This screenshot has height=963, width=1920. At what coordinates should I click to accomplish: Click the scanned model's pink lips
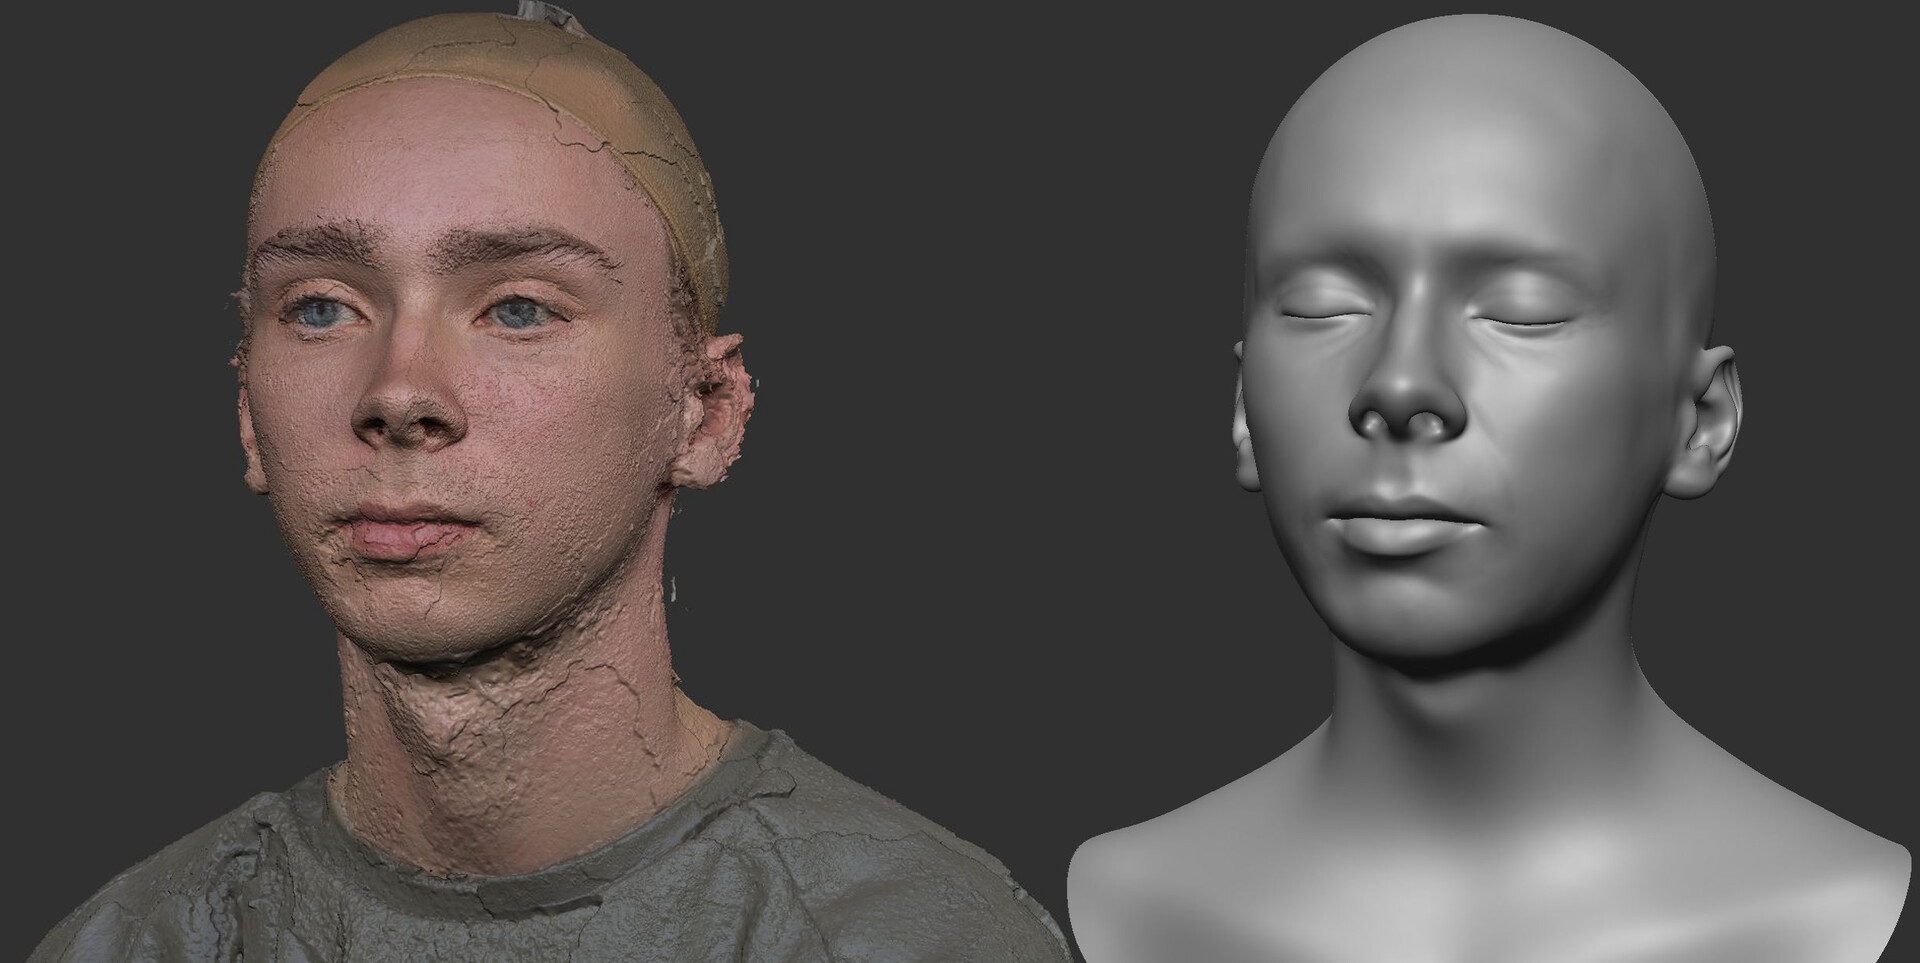(392, 537)
